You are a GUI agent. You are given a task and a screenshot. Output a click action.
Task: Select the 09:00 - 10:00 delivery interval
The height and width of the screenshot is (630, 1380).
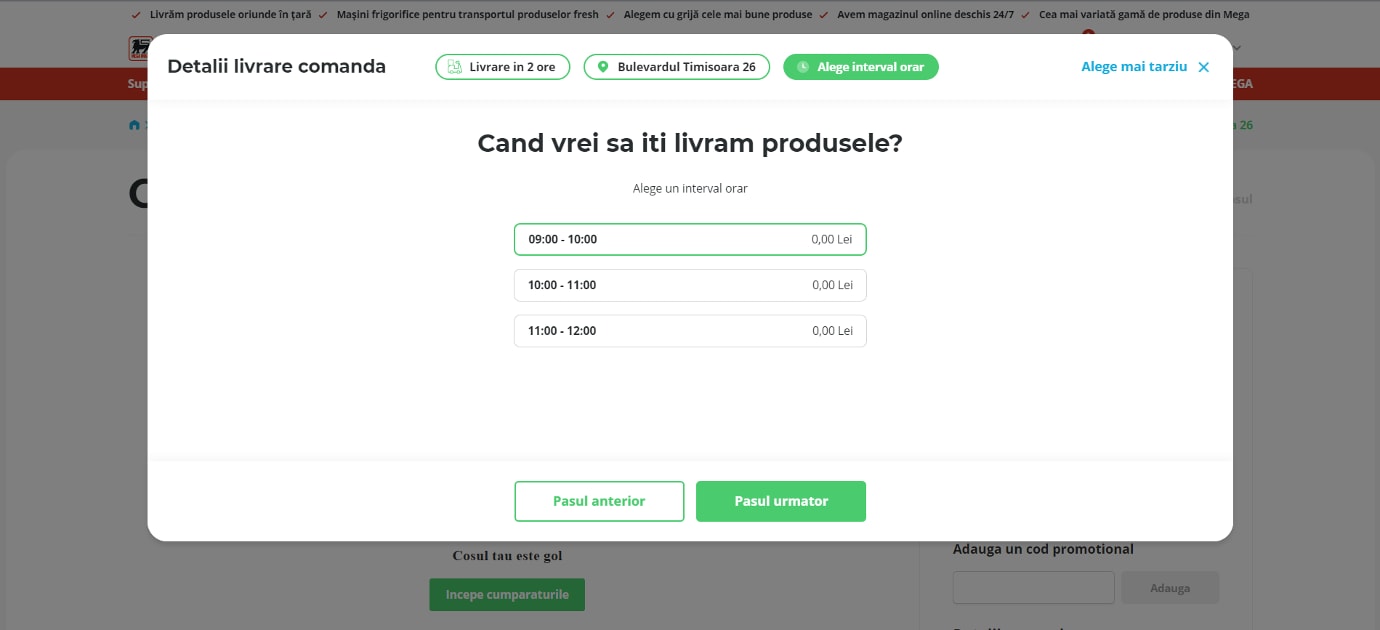tap(690, 240)
